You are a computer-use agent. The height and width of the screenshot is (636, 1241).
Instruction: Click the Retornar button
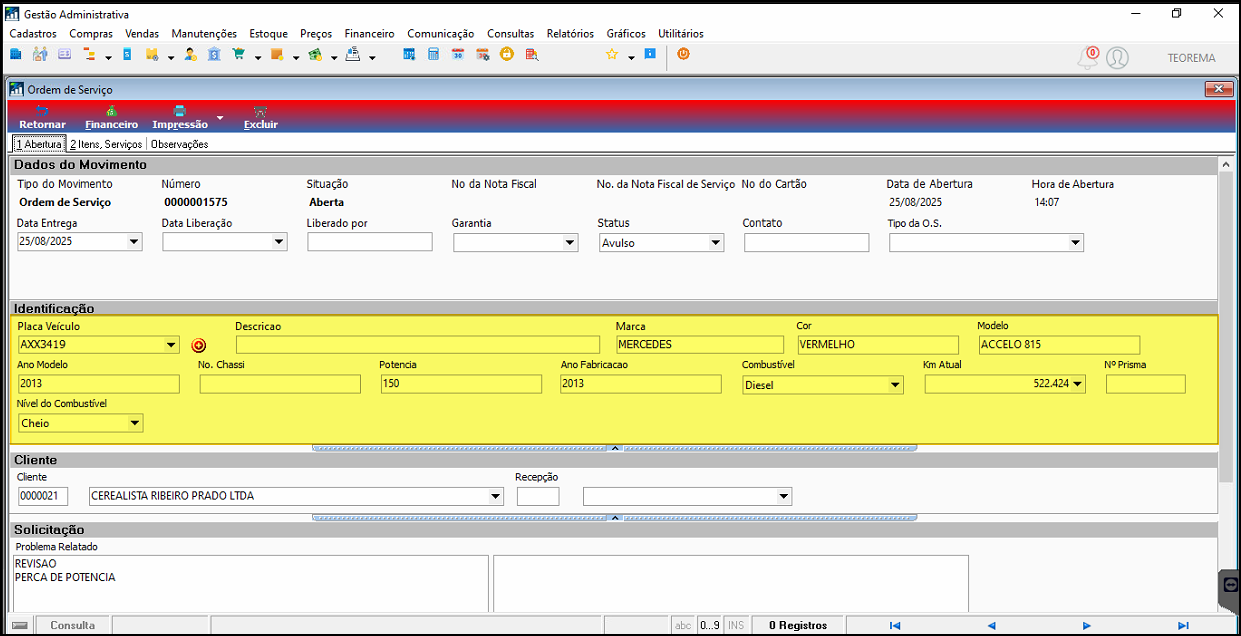[x=42, y=117]
